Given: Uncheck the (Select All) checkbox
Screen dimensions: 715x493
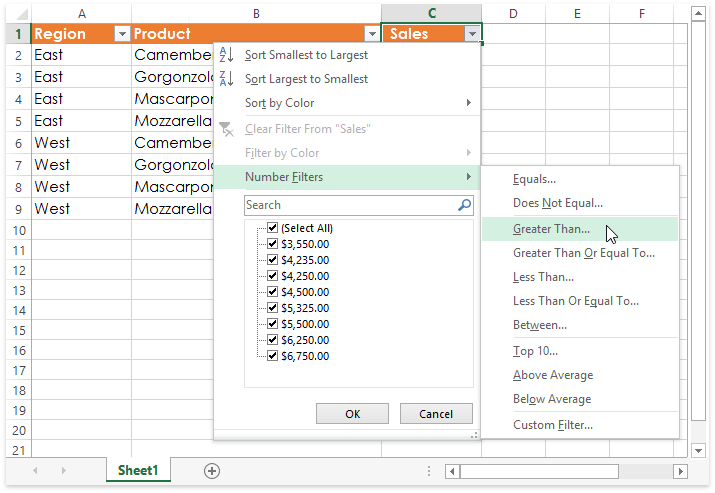Looking at the screenshot, I should pyautogui.click(x=272, y=228).
